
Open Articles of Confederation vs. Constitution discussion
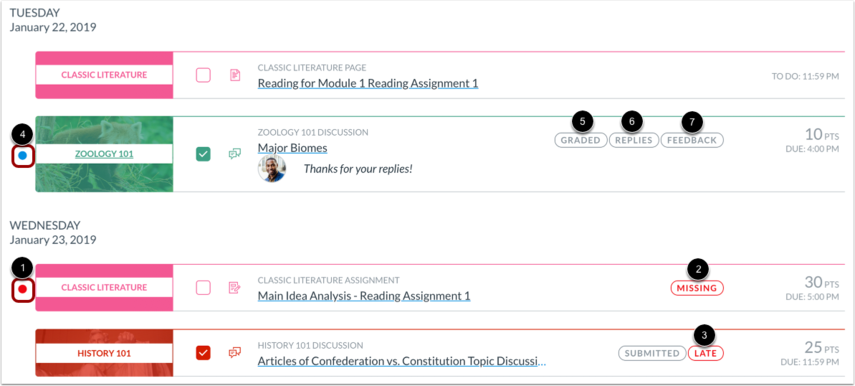point(402,361)
